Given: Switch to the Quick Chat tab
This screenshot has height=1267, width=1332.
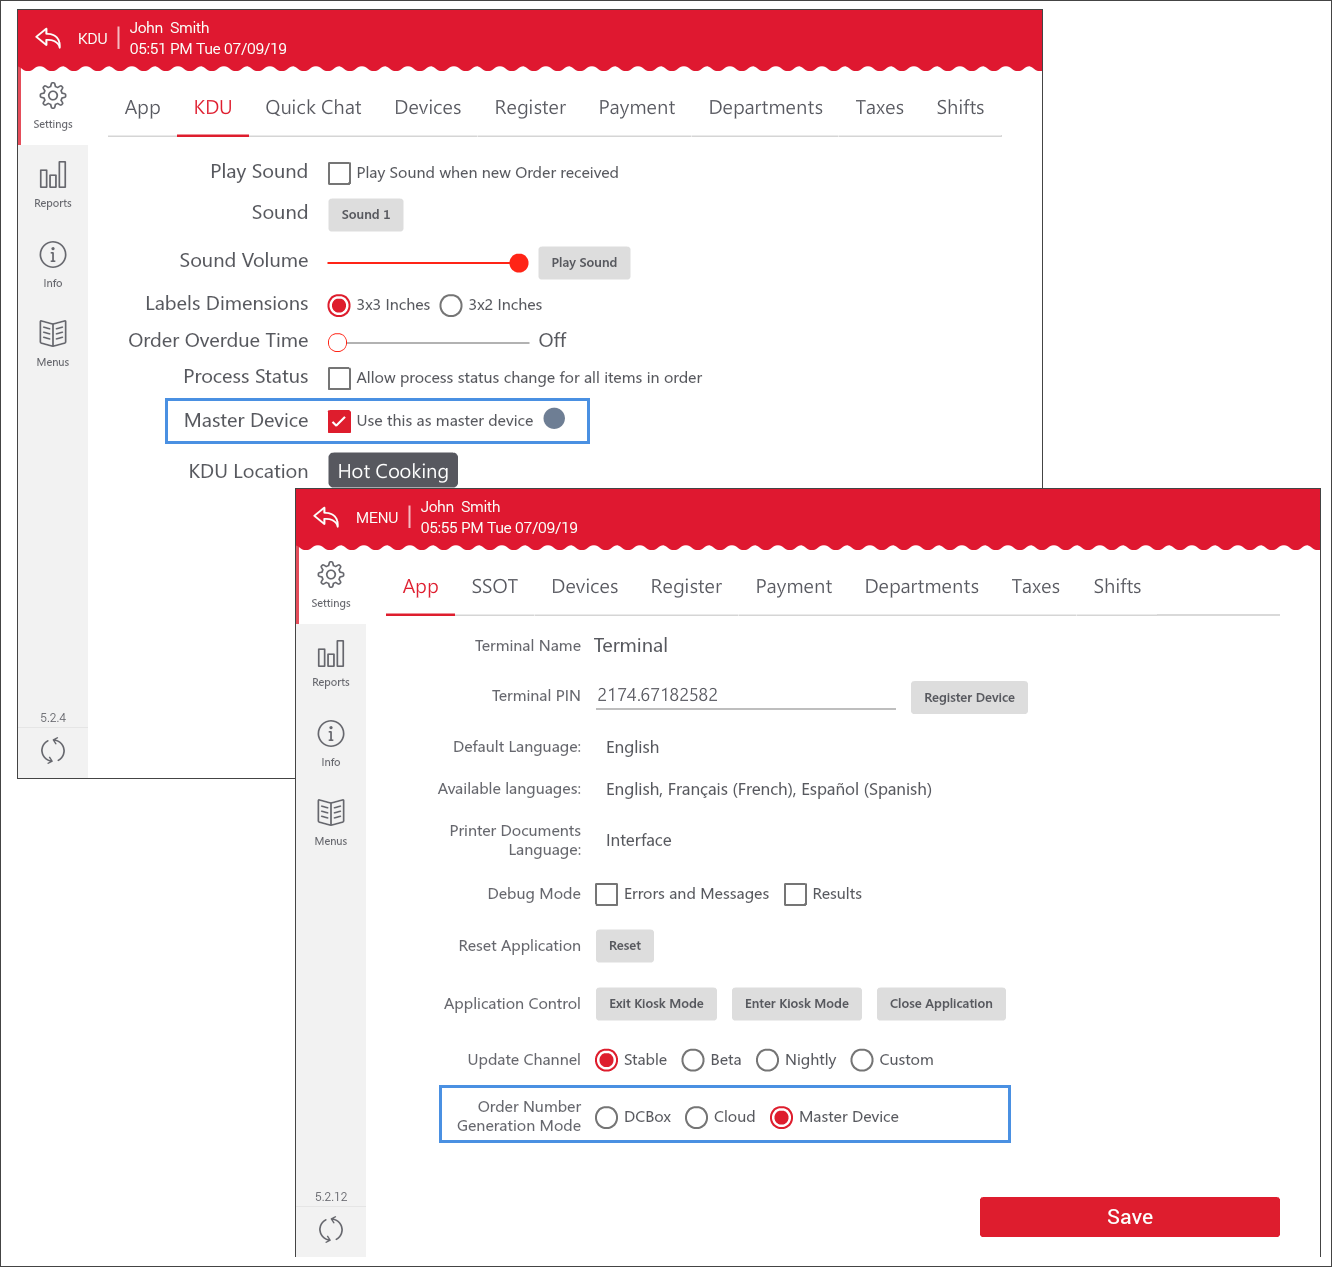Looking at the screenshot, I should (313, 108).
